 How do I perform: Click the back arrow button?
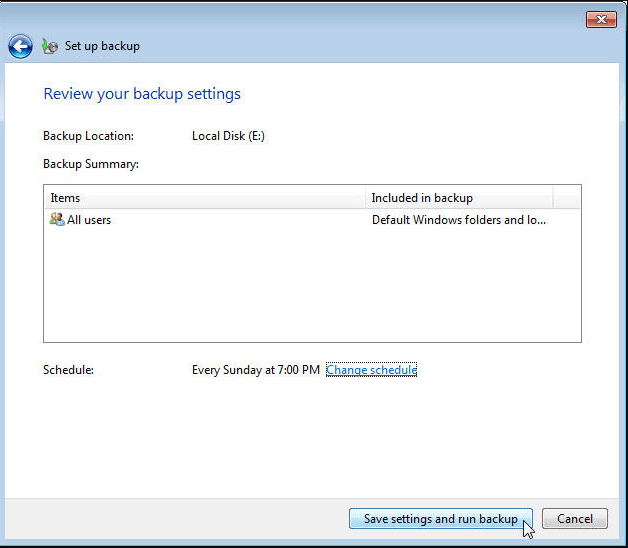pos(20,46)
